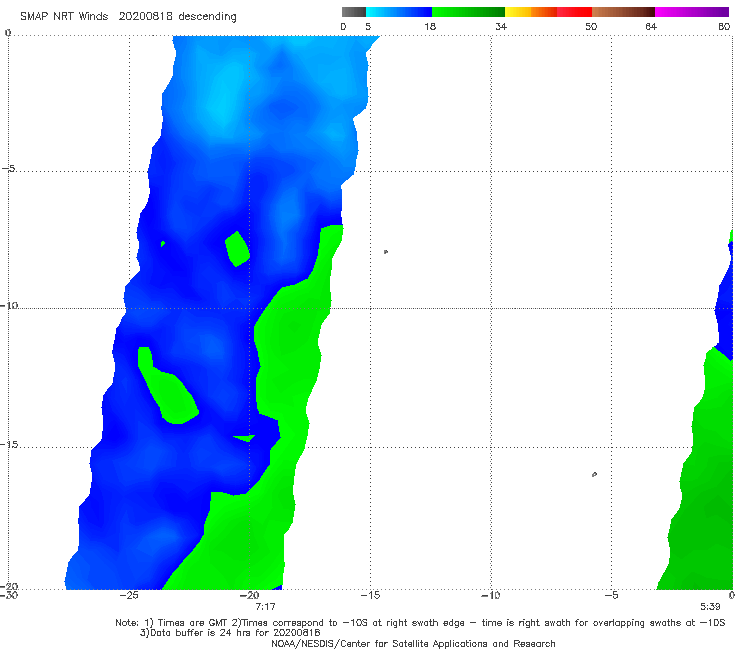Viewport: 740px width, 650px height.
Task: Click the "3)Data buffer is 24 hrs" note
Action: tap(230, 633)
